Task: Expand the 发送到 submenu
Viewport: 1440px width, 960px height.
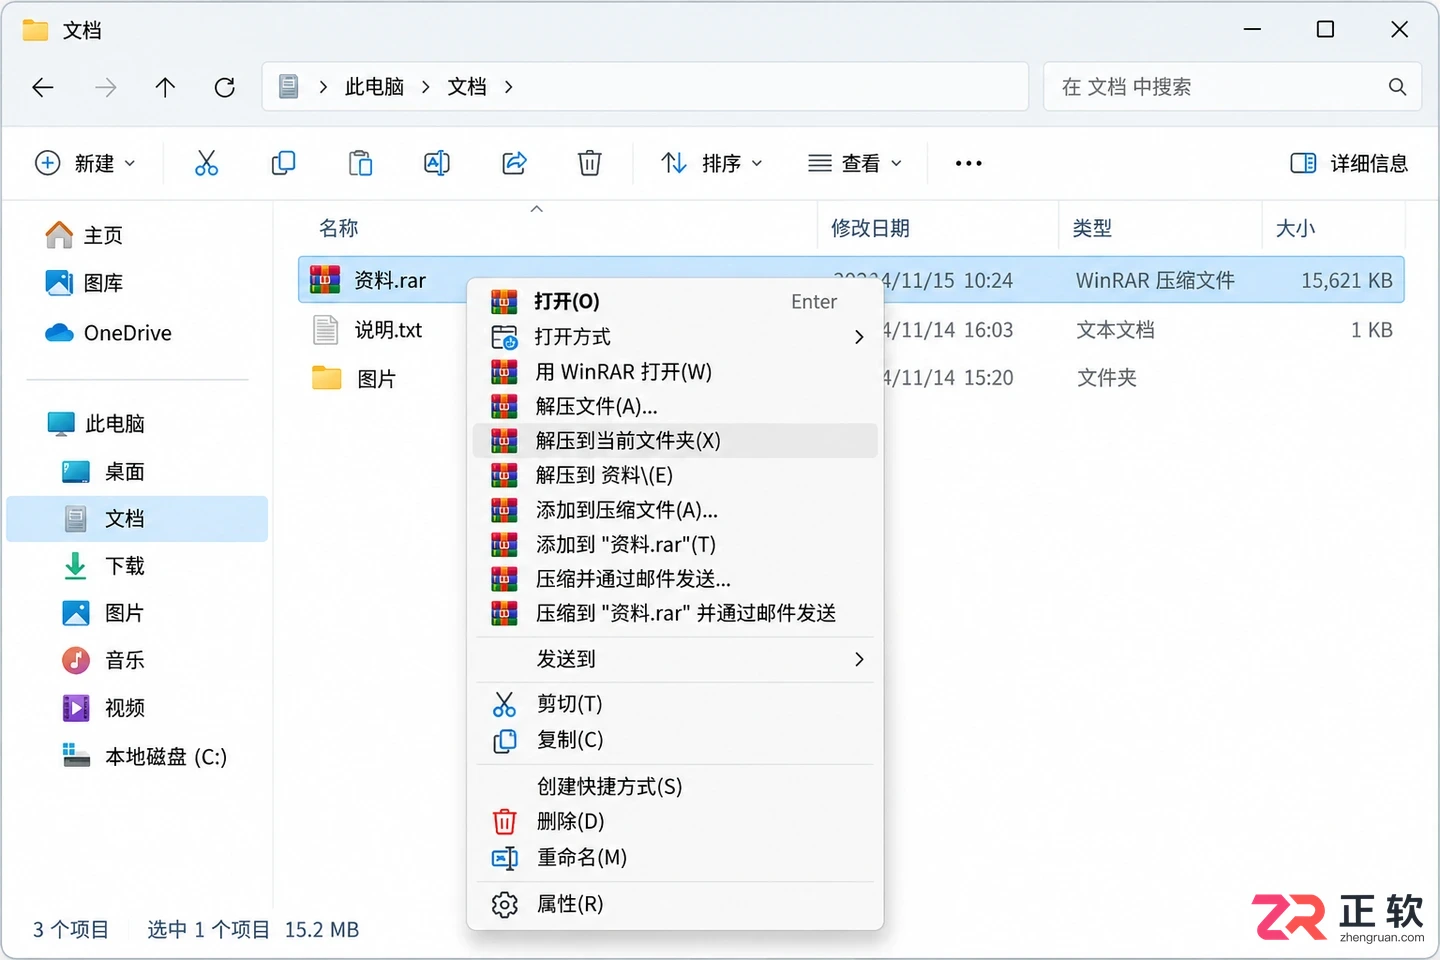Action: coord(675,659)
